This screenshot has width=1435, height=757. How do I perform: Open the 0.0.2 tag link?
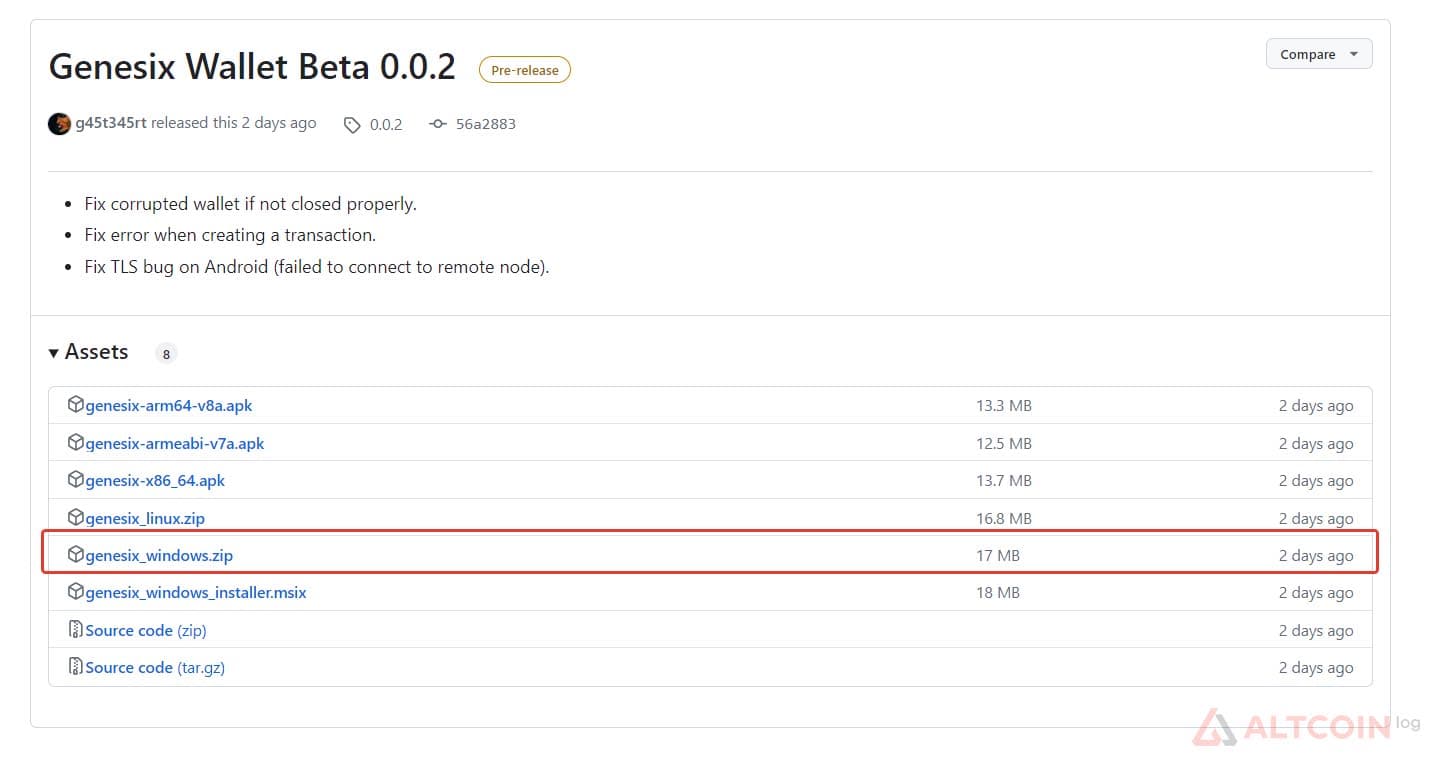tap(386, 125)
